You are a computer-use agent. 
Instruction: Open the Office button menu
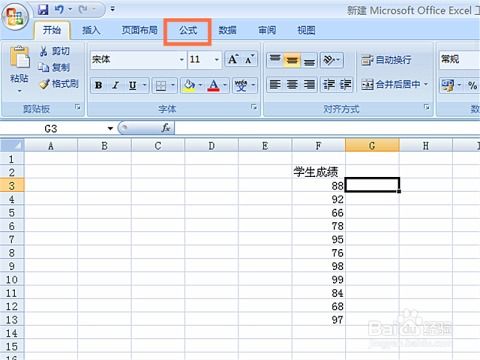(x=14, y=16)
